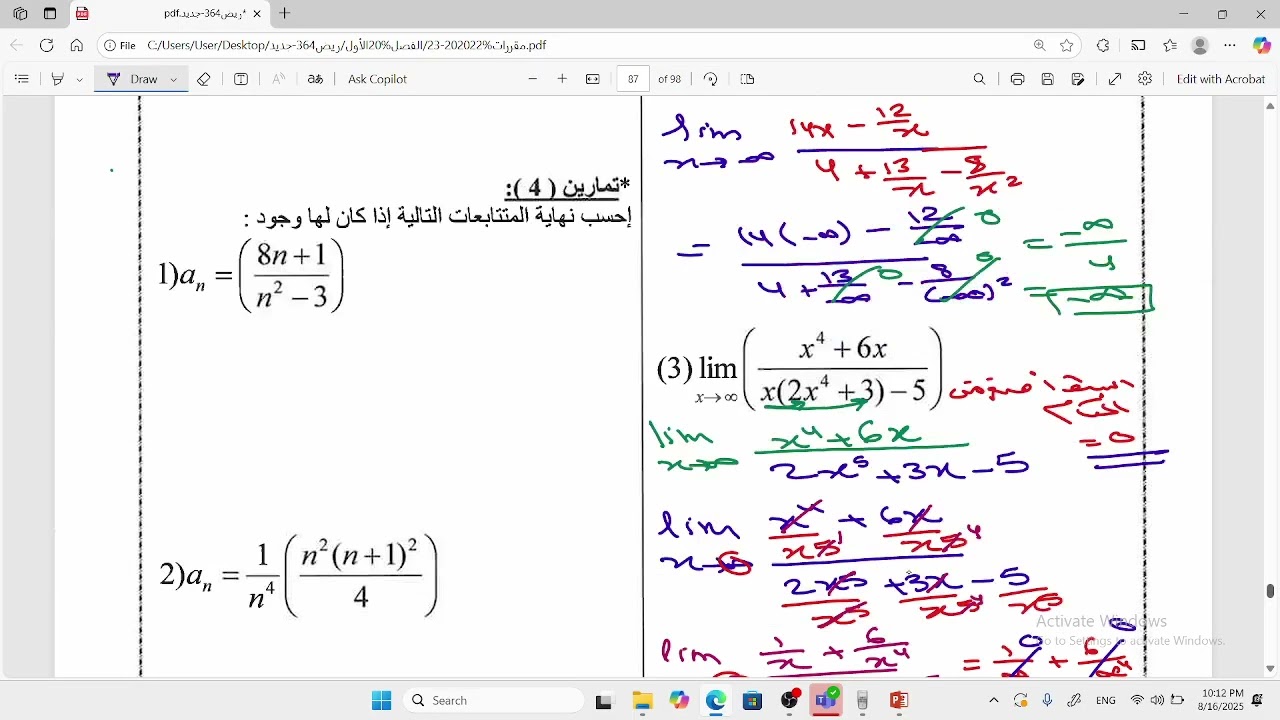Open PowerPoint from taskbar
This screenshot has height=720, width=1280.
[899, 701]
